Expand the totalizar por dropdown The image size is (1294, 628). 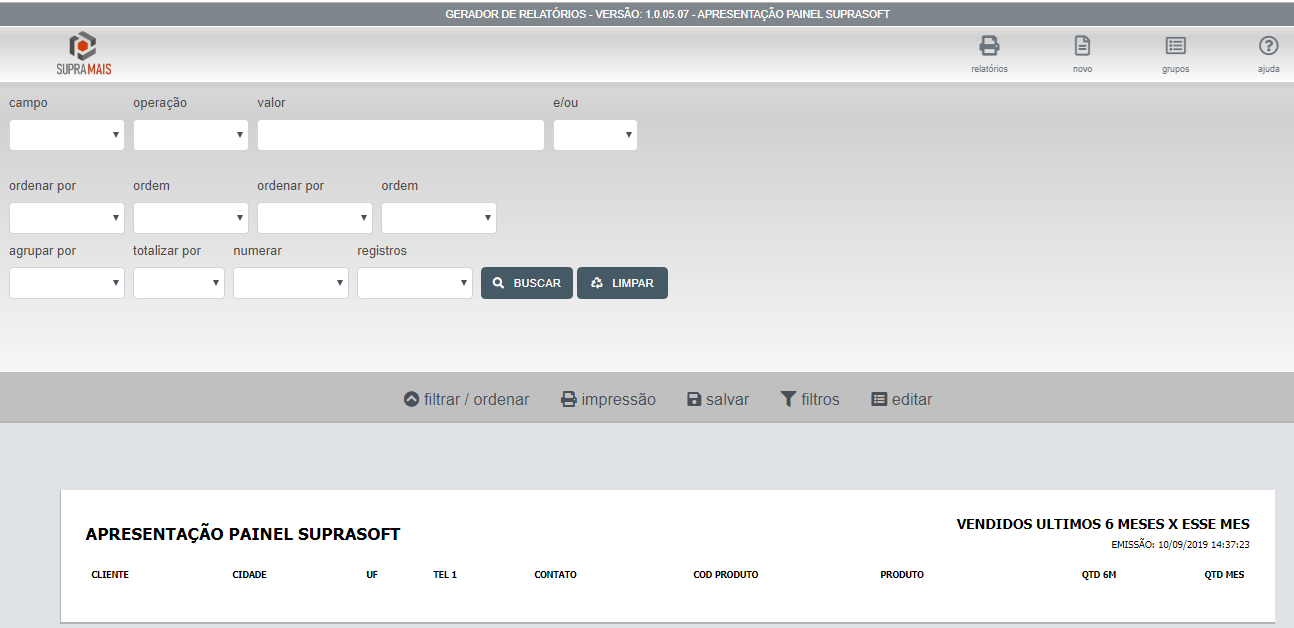tap(179, 283)
